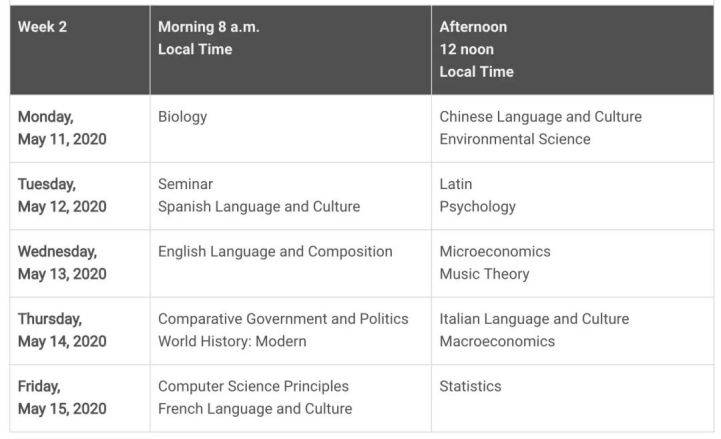Select World History: Modern entry
Viewport: 721px width, 439px height.
point(232,341)
